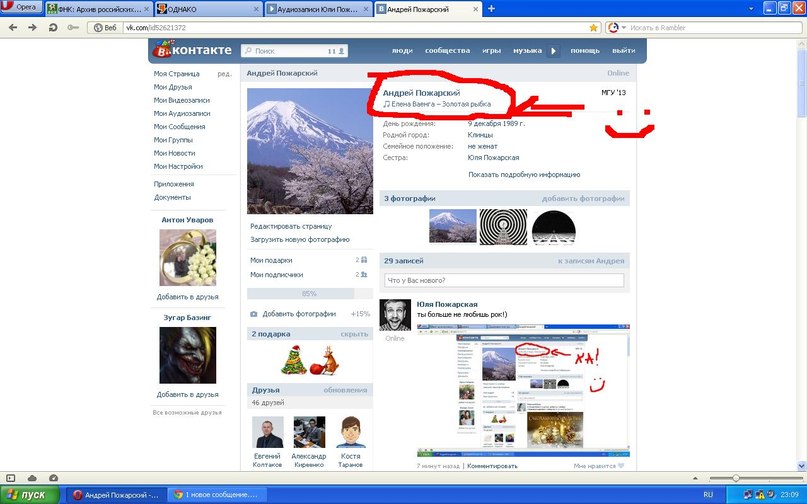Open Мои Настройки
The height and width of the screenshot is (504, 807).
(x=178, y=166)
